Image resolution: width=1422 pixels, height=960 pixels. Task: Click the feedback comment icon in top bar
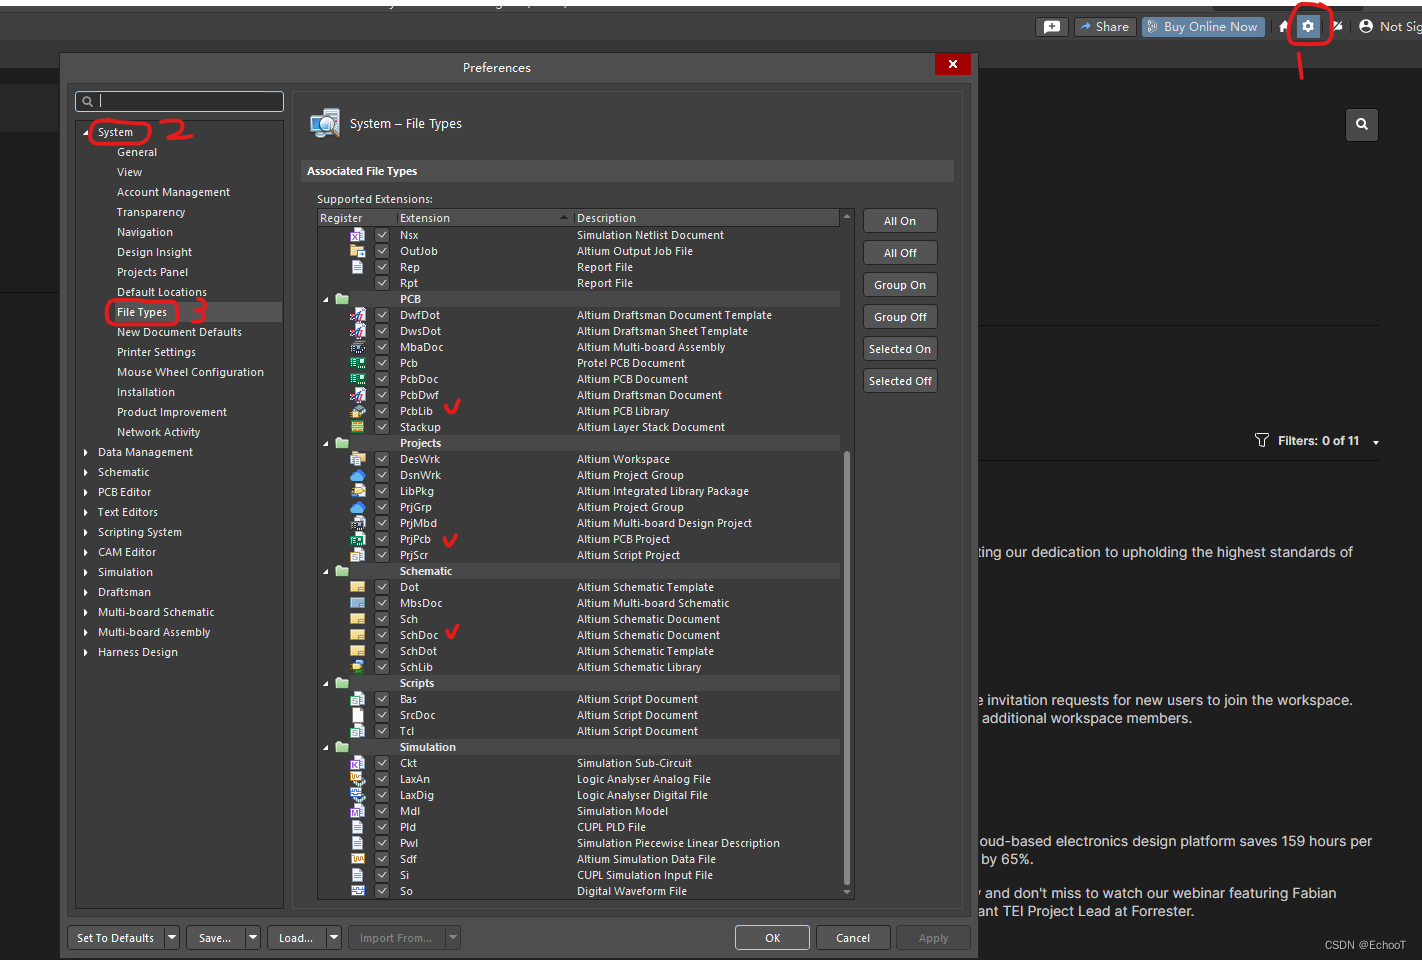pos(1052,27)
